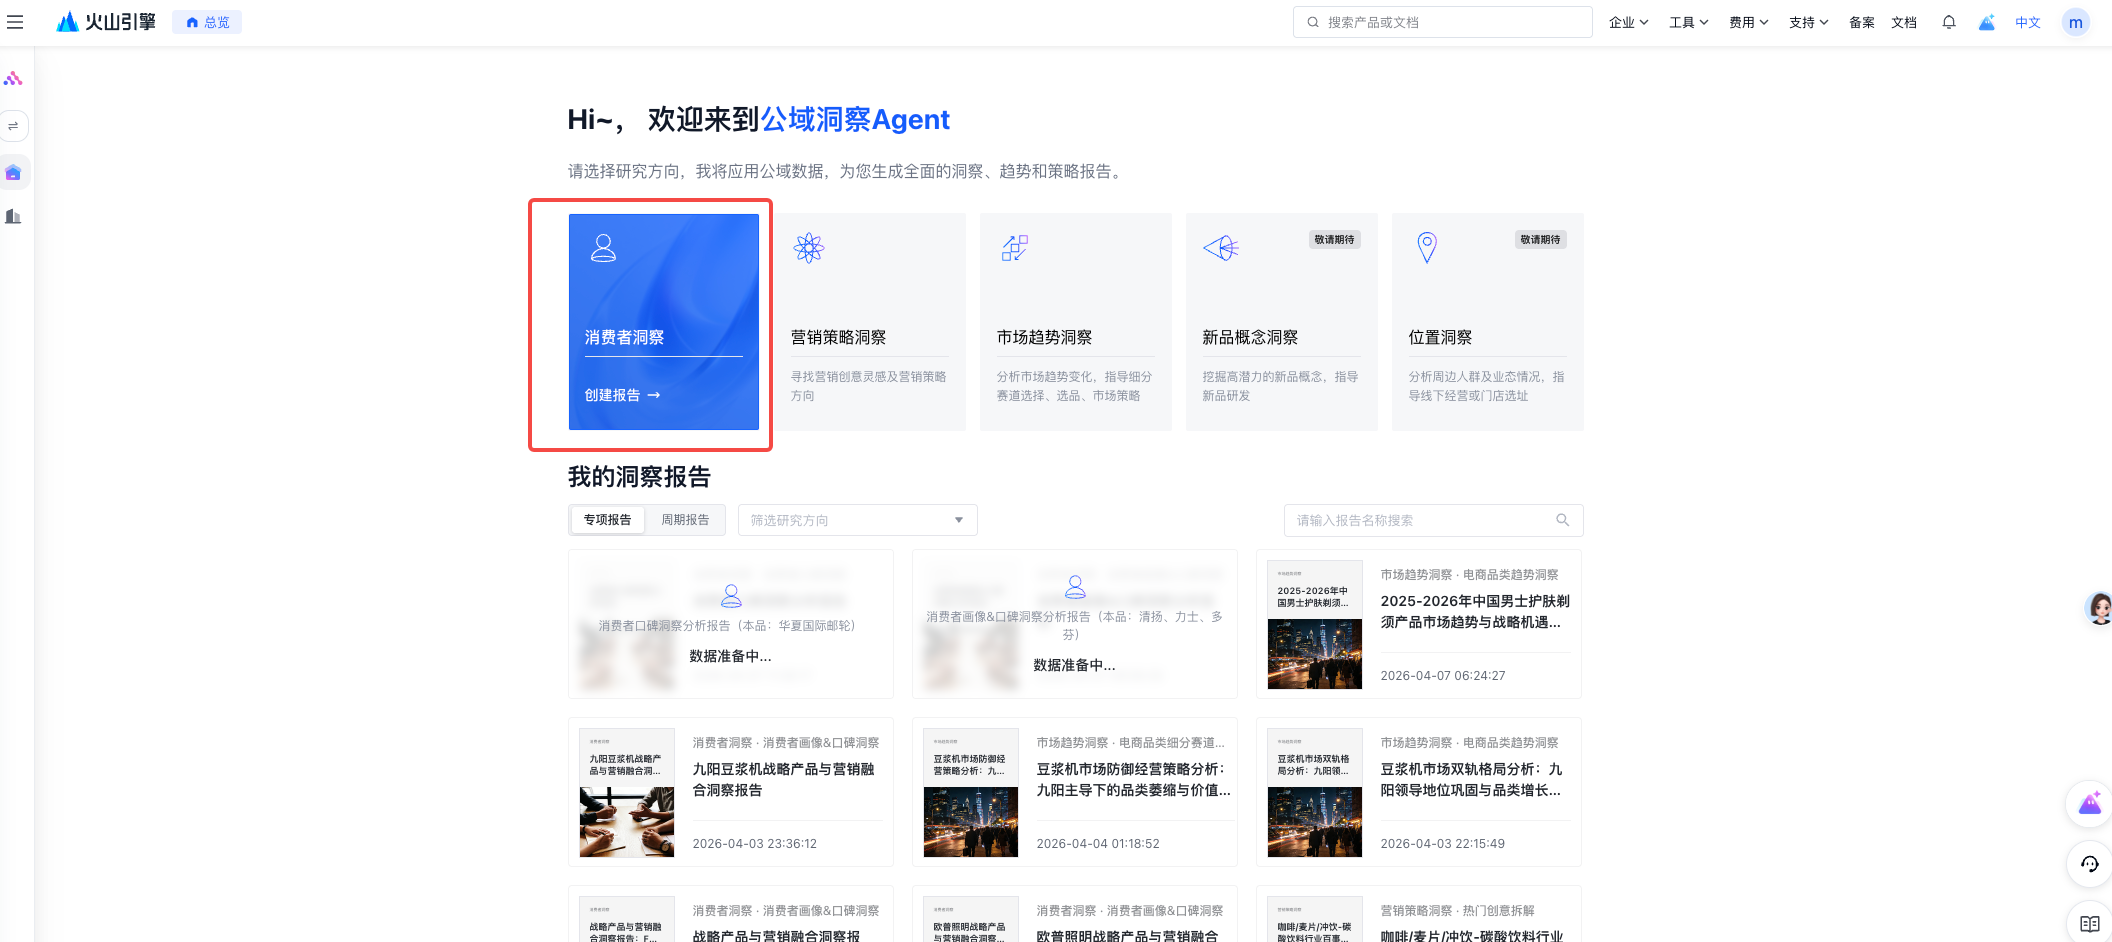Click the 位置洞察 map pin icon
2112x942 pixels.
click(1427, 247)
